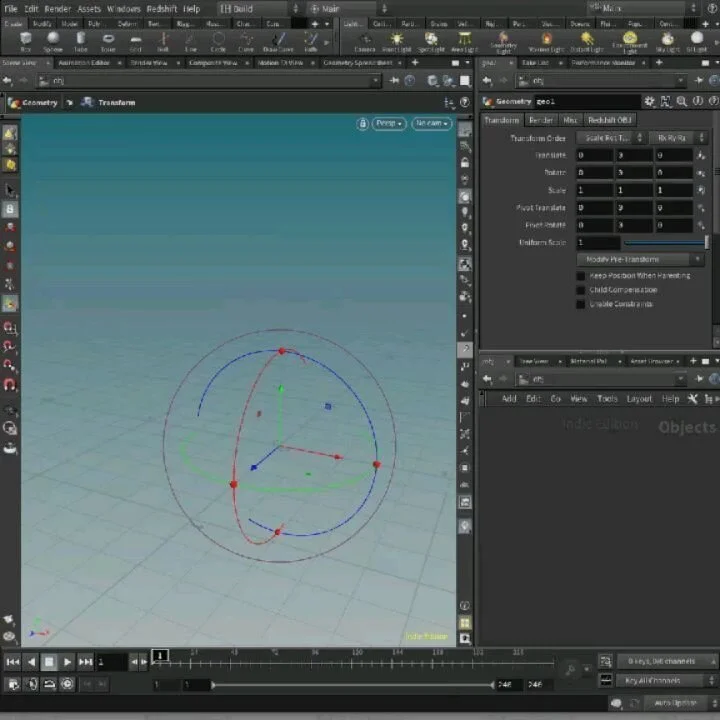This screenshot has height=720, width=720.
Task: Add a Camera from the shelf
Action: pos(365,41)
